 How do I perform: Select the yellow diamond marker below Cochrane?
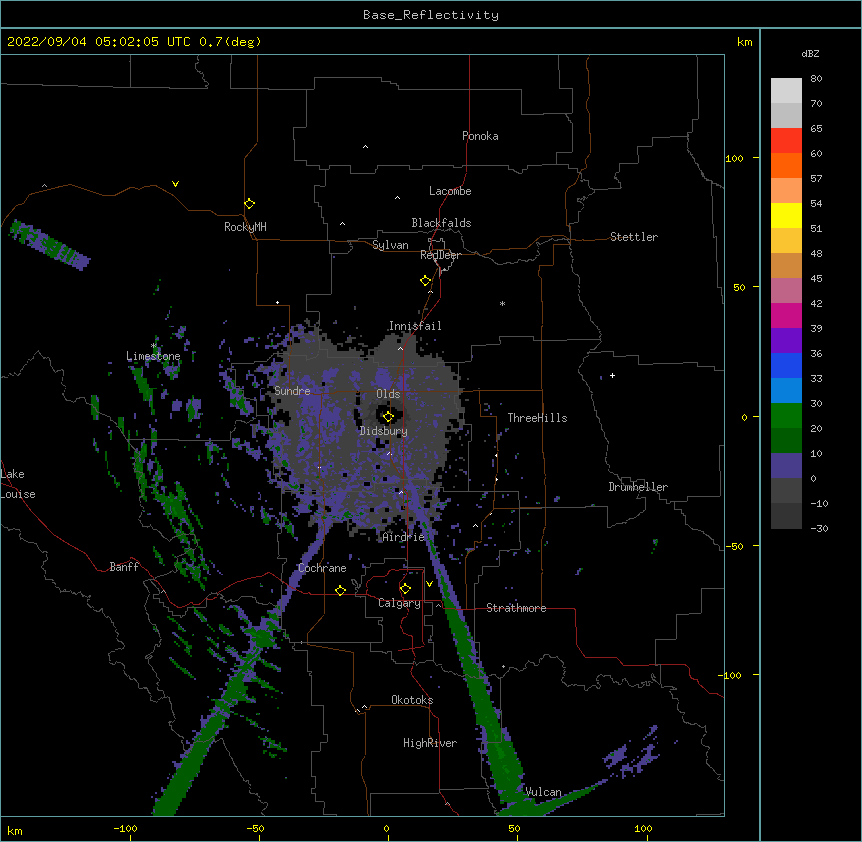pos(340,590)
